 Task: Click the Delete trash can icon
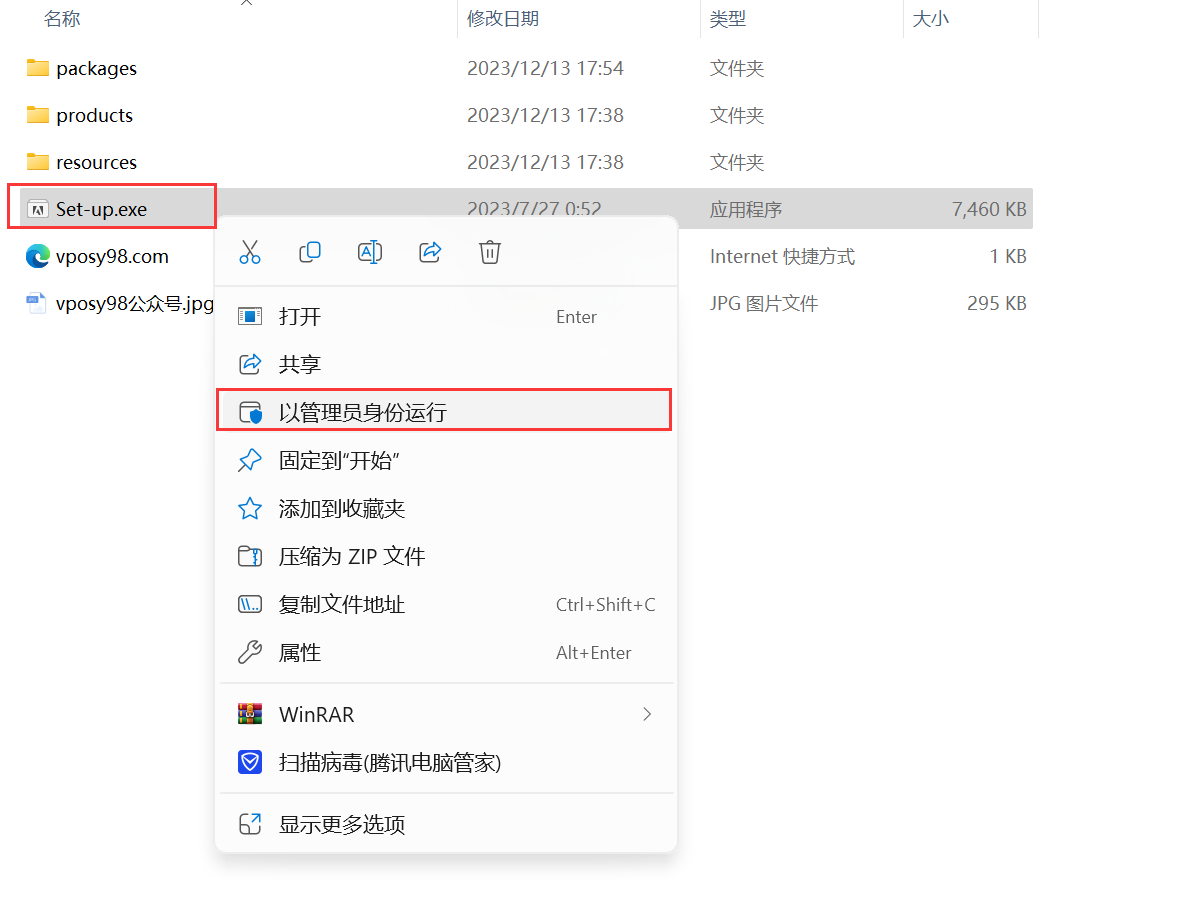[490, 252]
